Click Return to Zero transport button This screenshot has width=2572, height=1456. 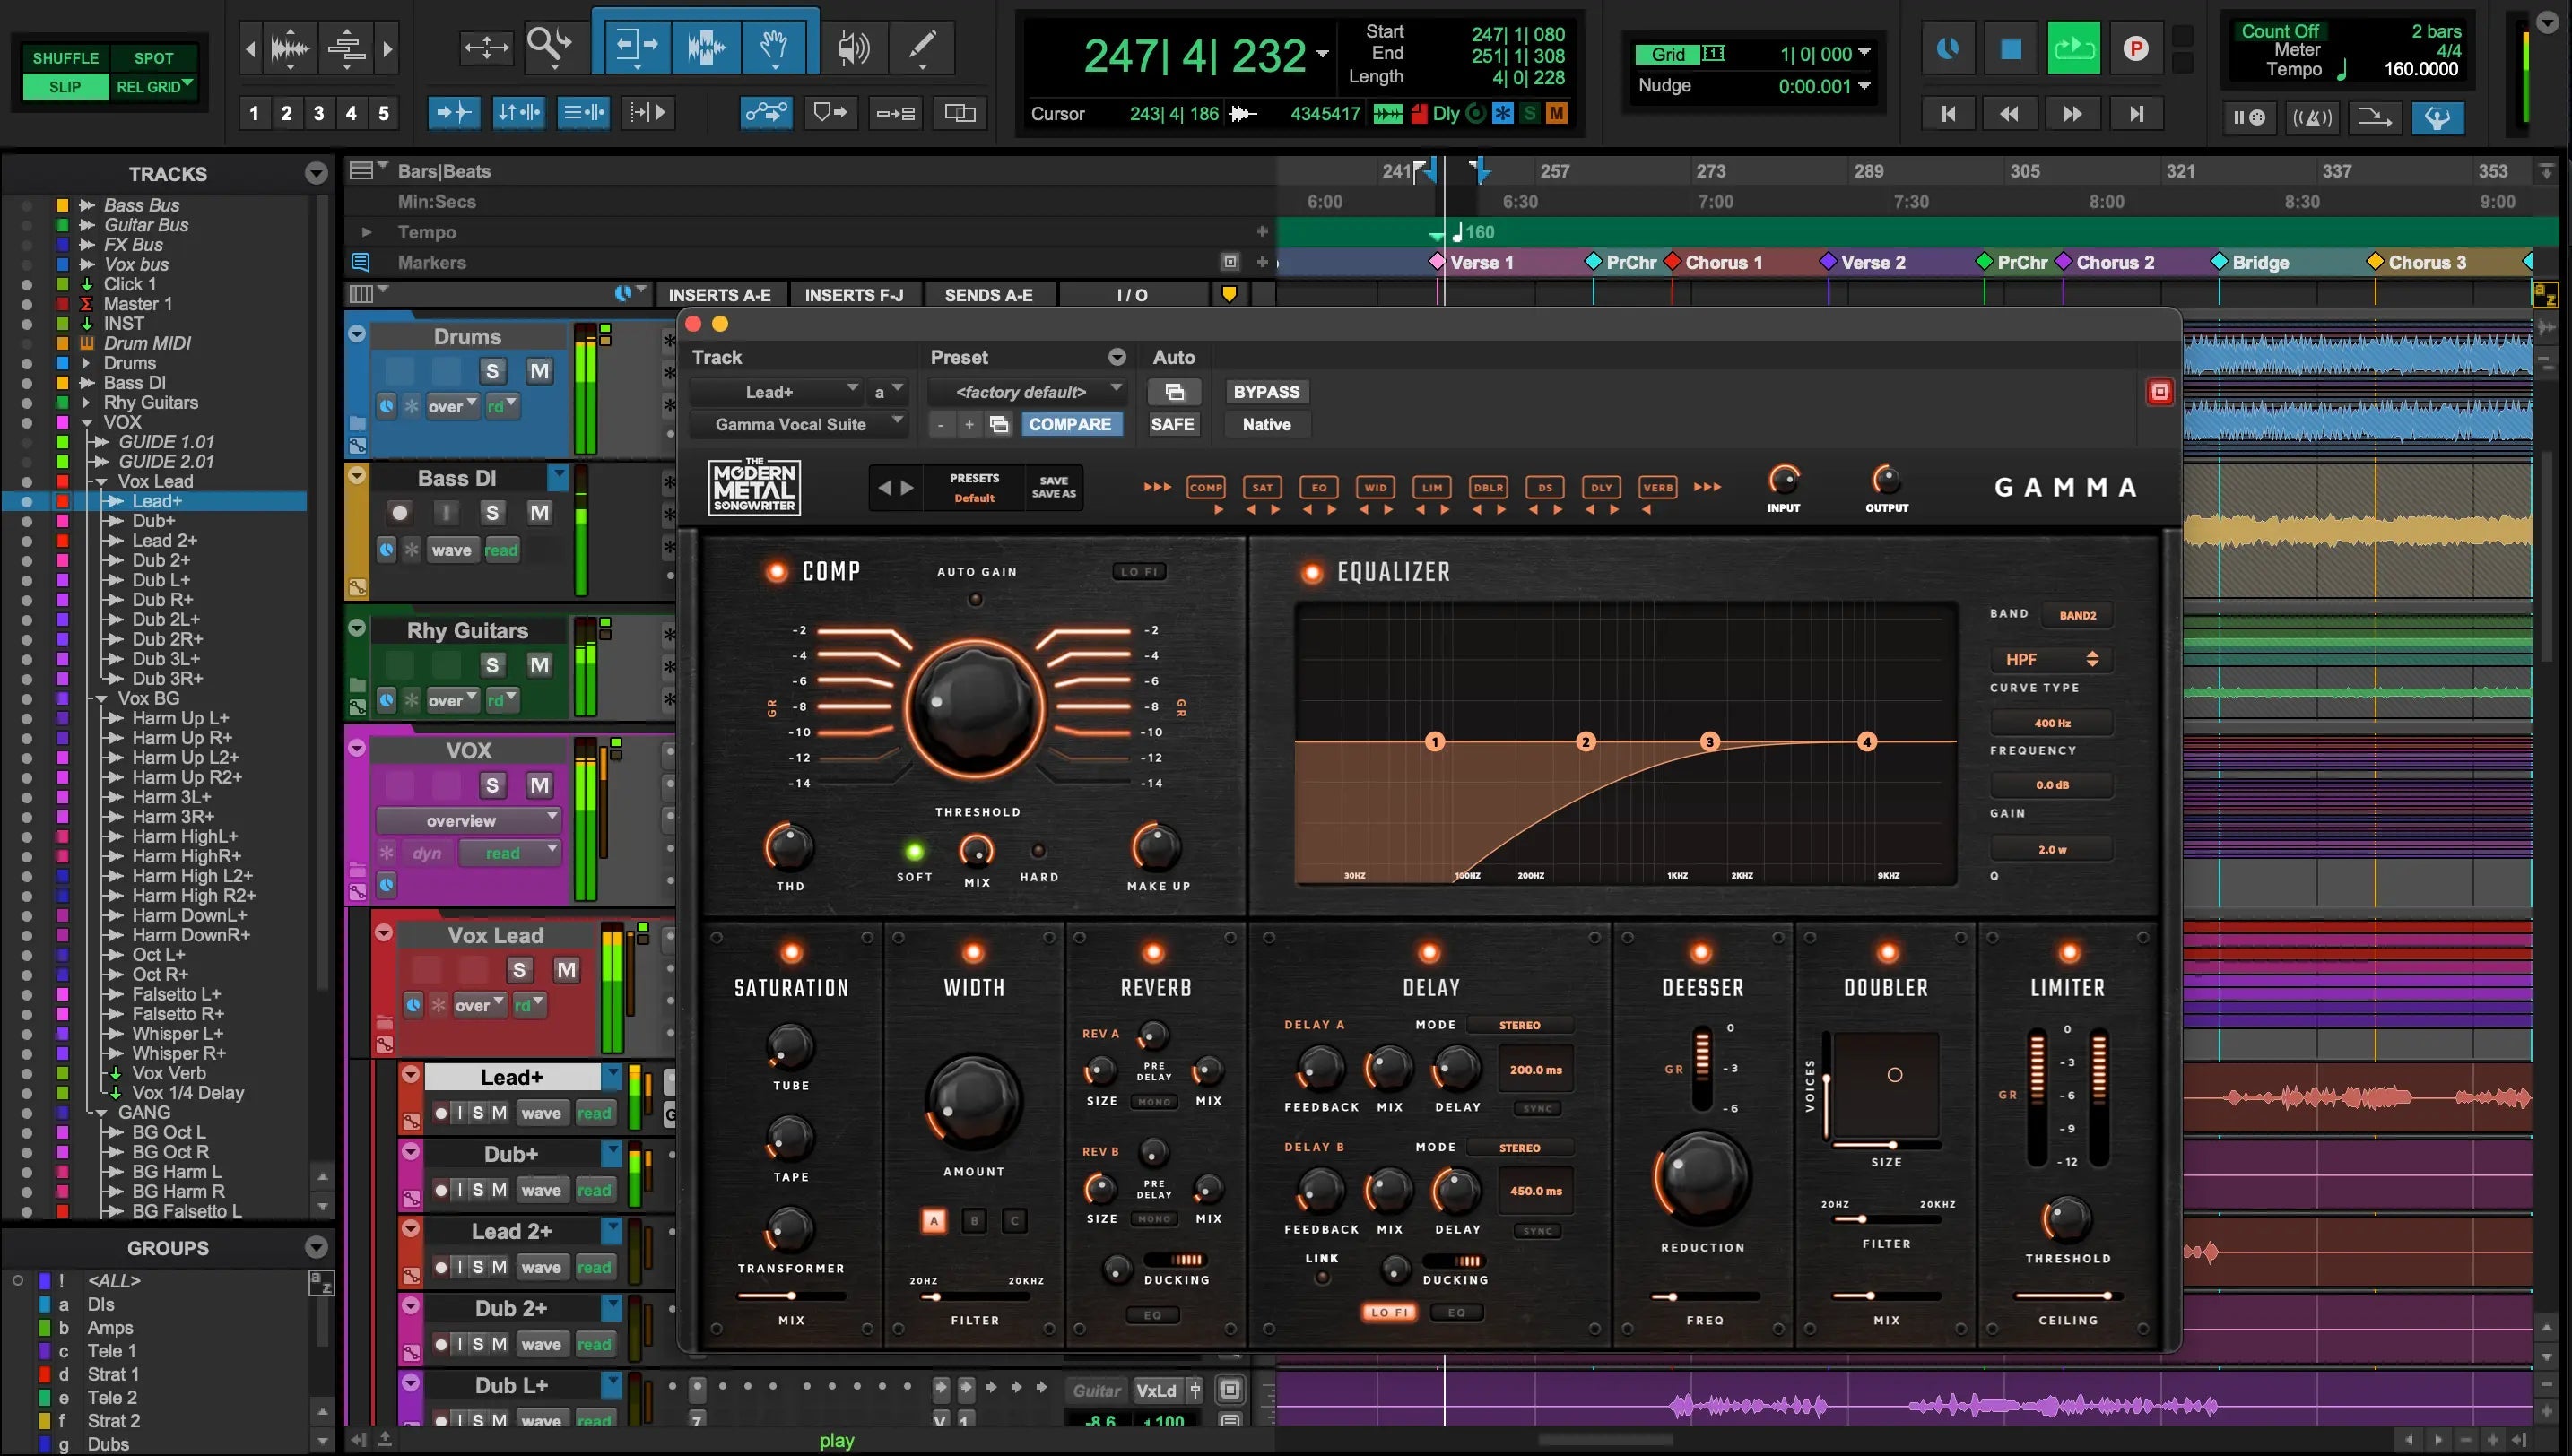[x=1948, y=114]
